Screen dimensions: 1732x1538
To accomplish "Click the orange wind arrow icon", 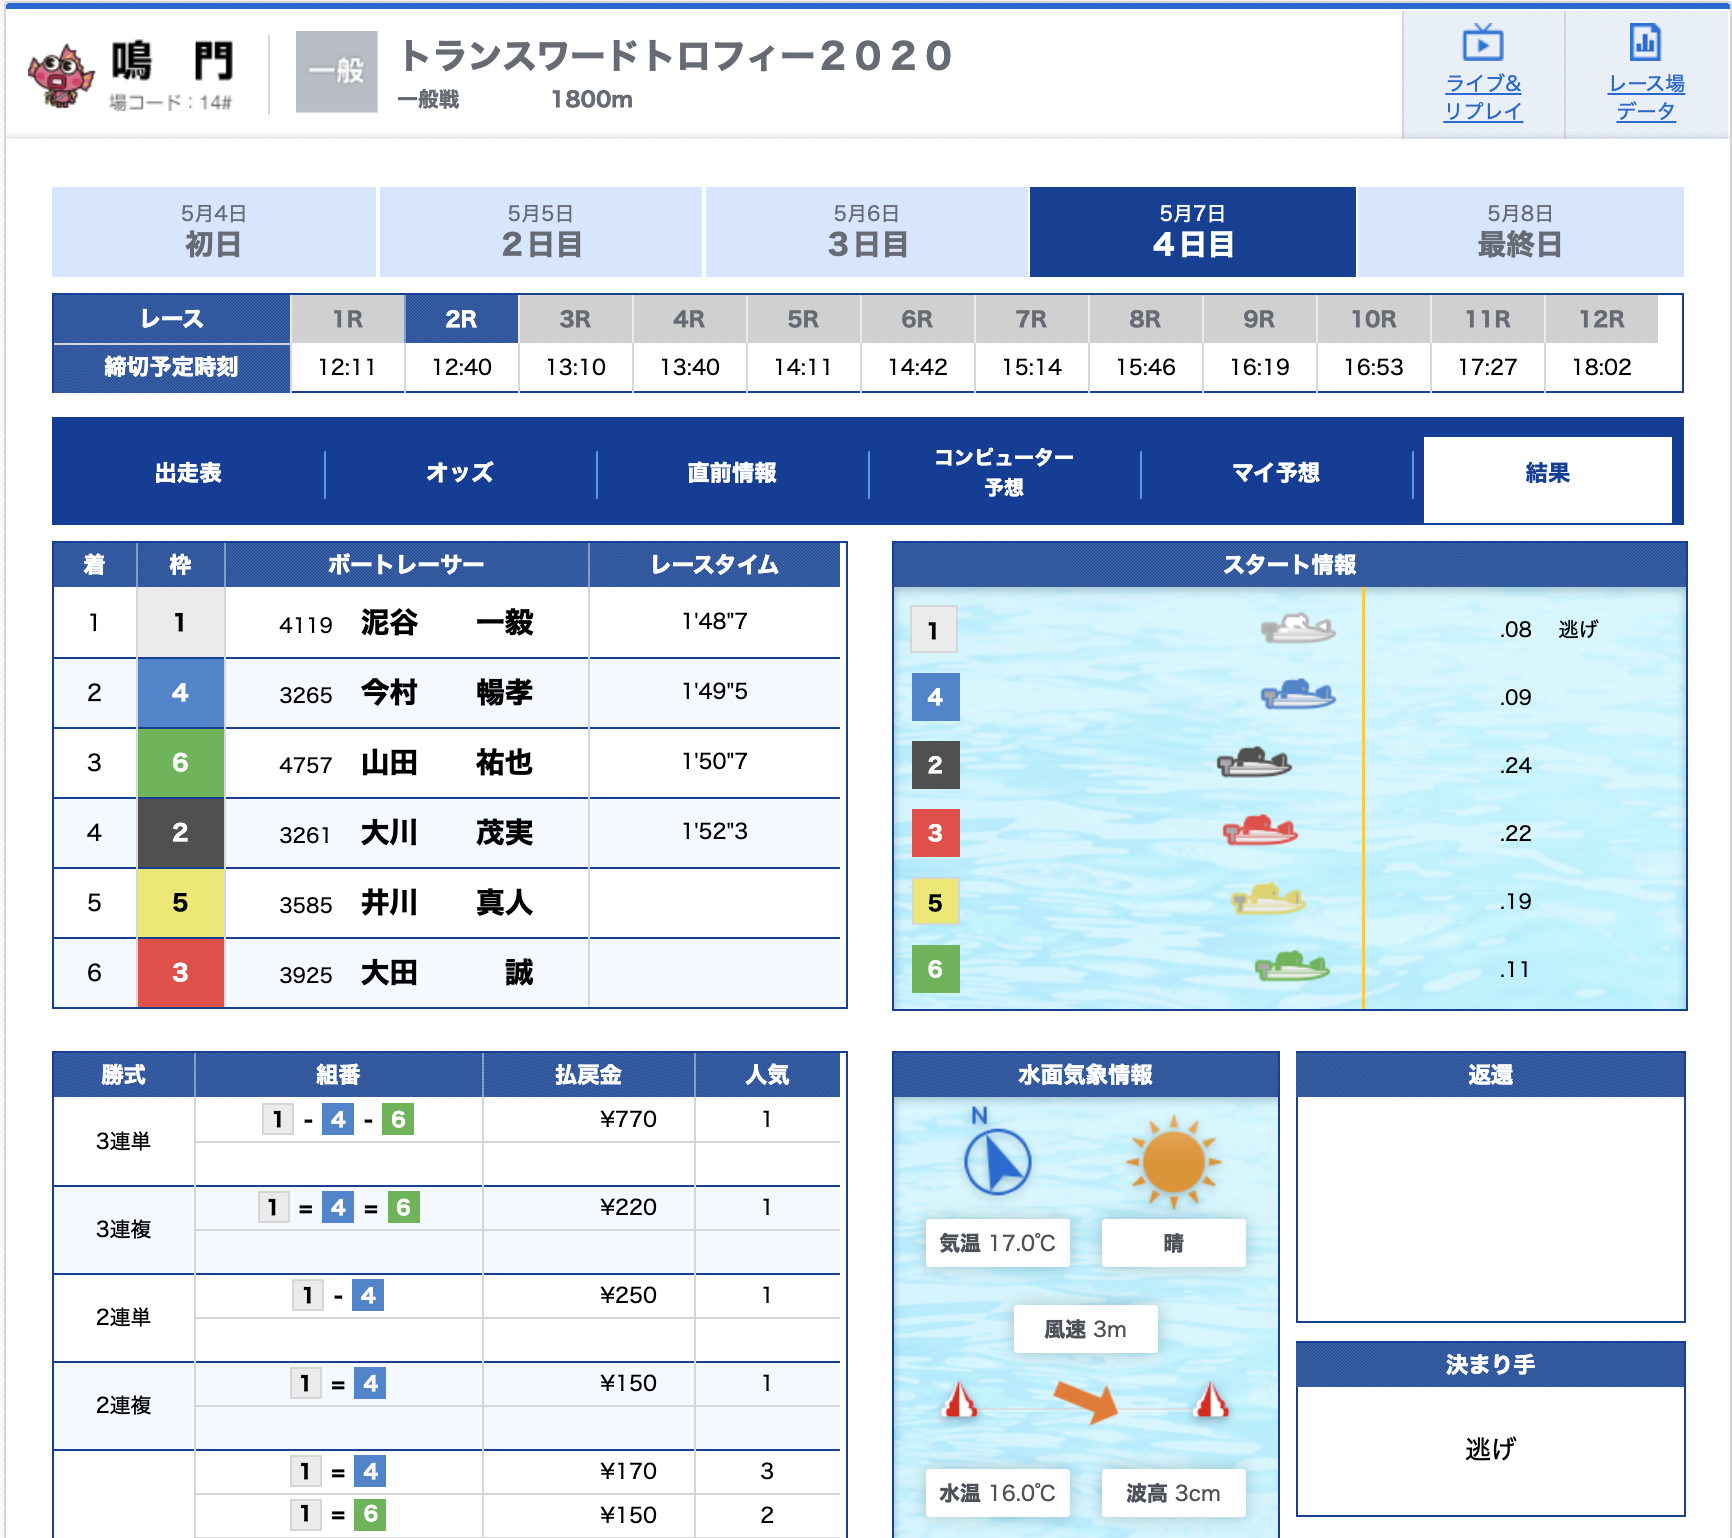I will click(x=1087, y=1400).
